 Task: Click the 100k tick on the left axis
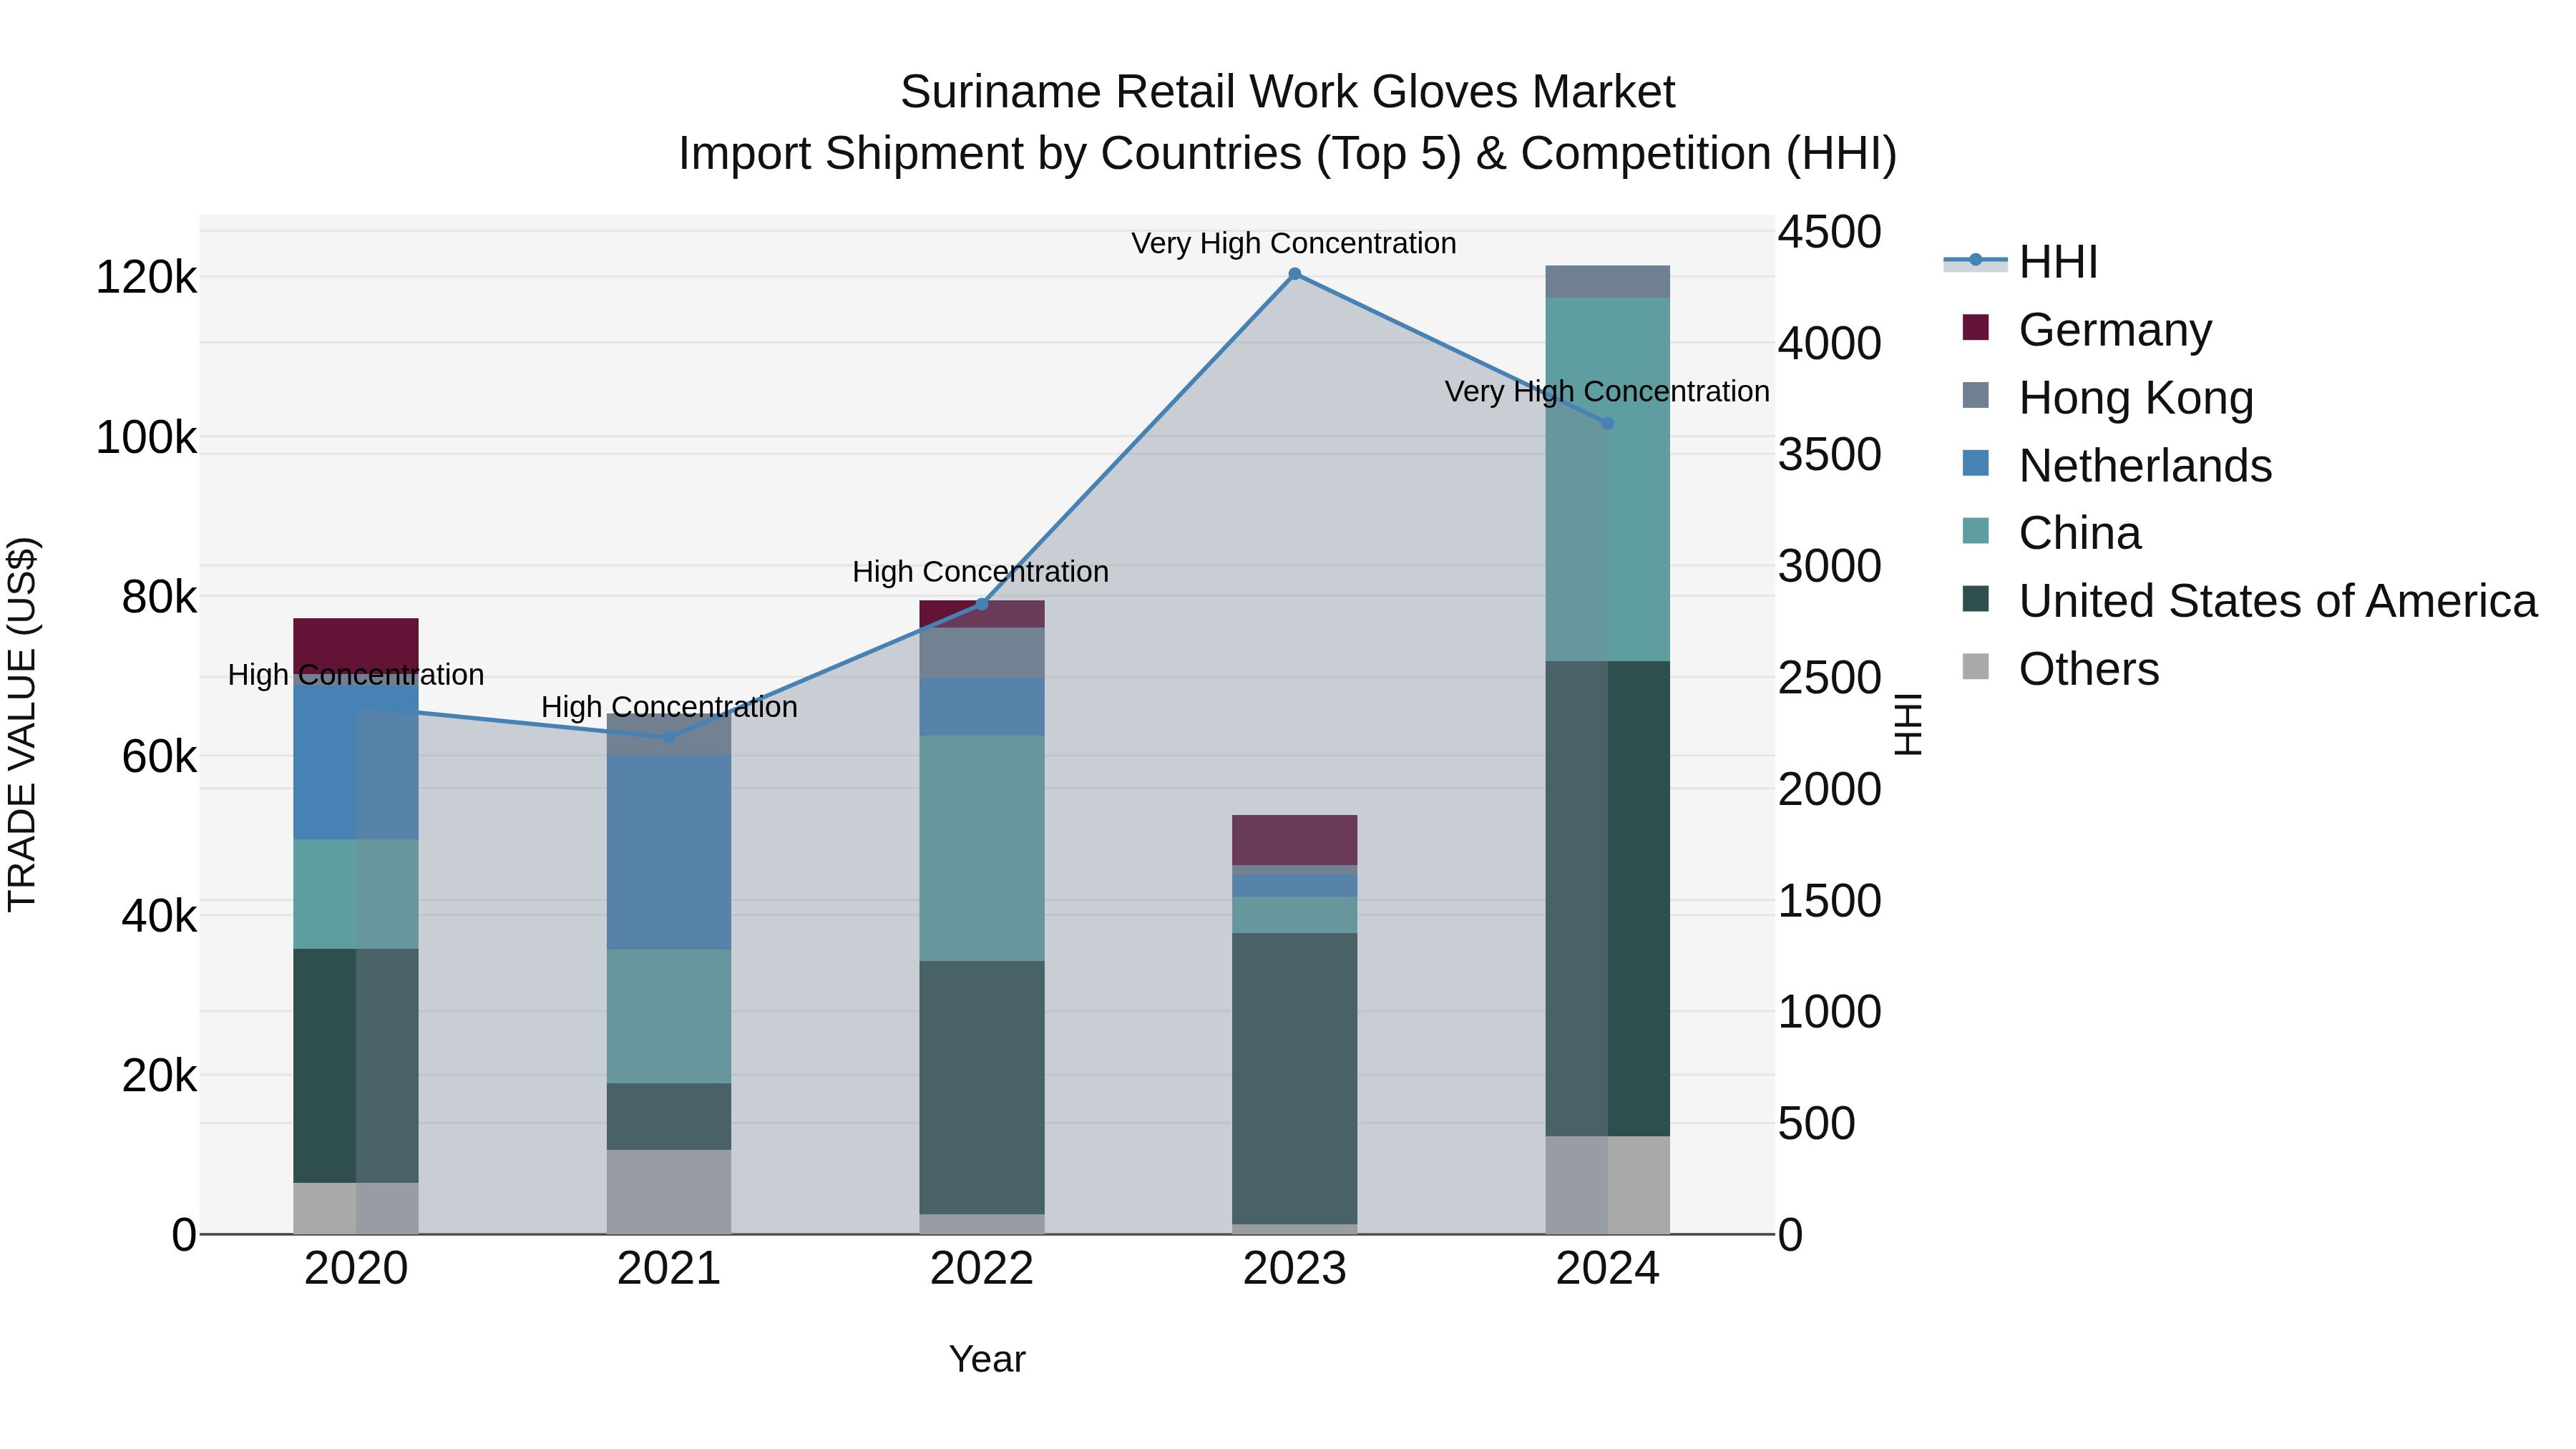(146, 438)
